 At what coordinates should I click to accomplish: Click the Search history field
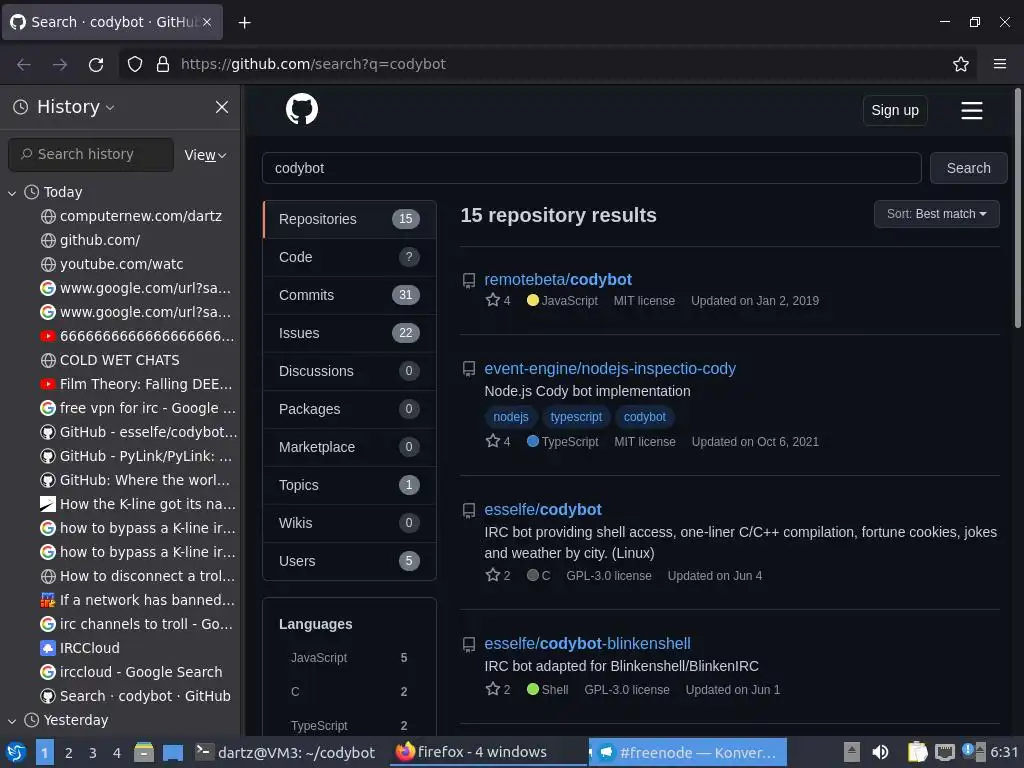coord(91,154)
